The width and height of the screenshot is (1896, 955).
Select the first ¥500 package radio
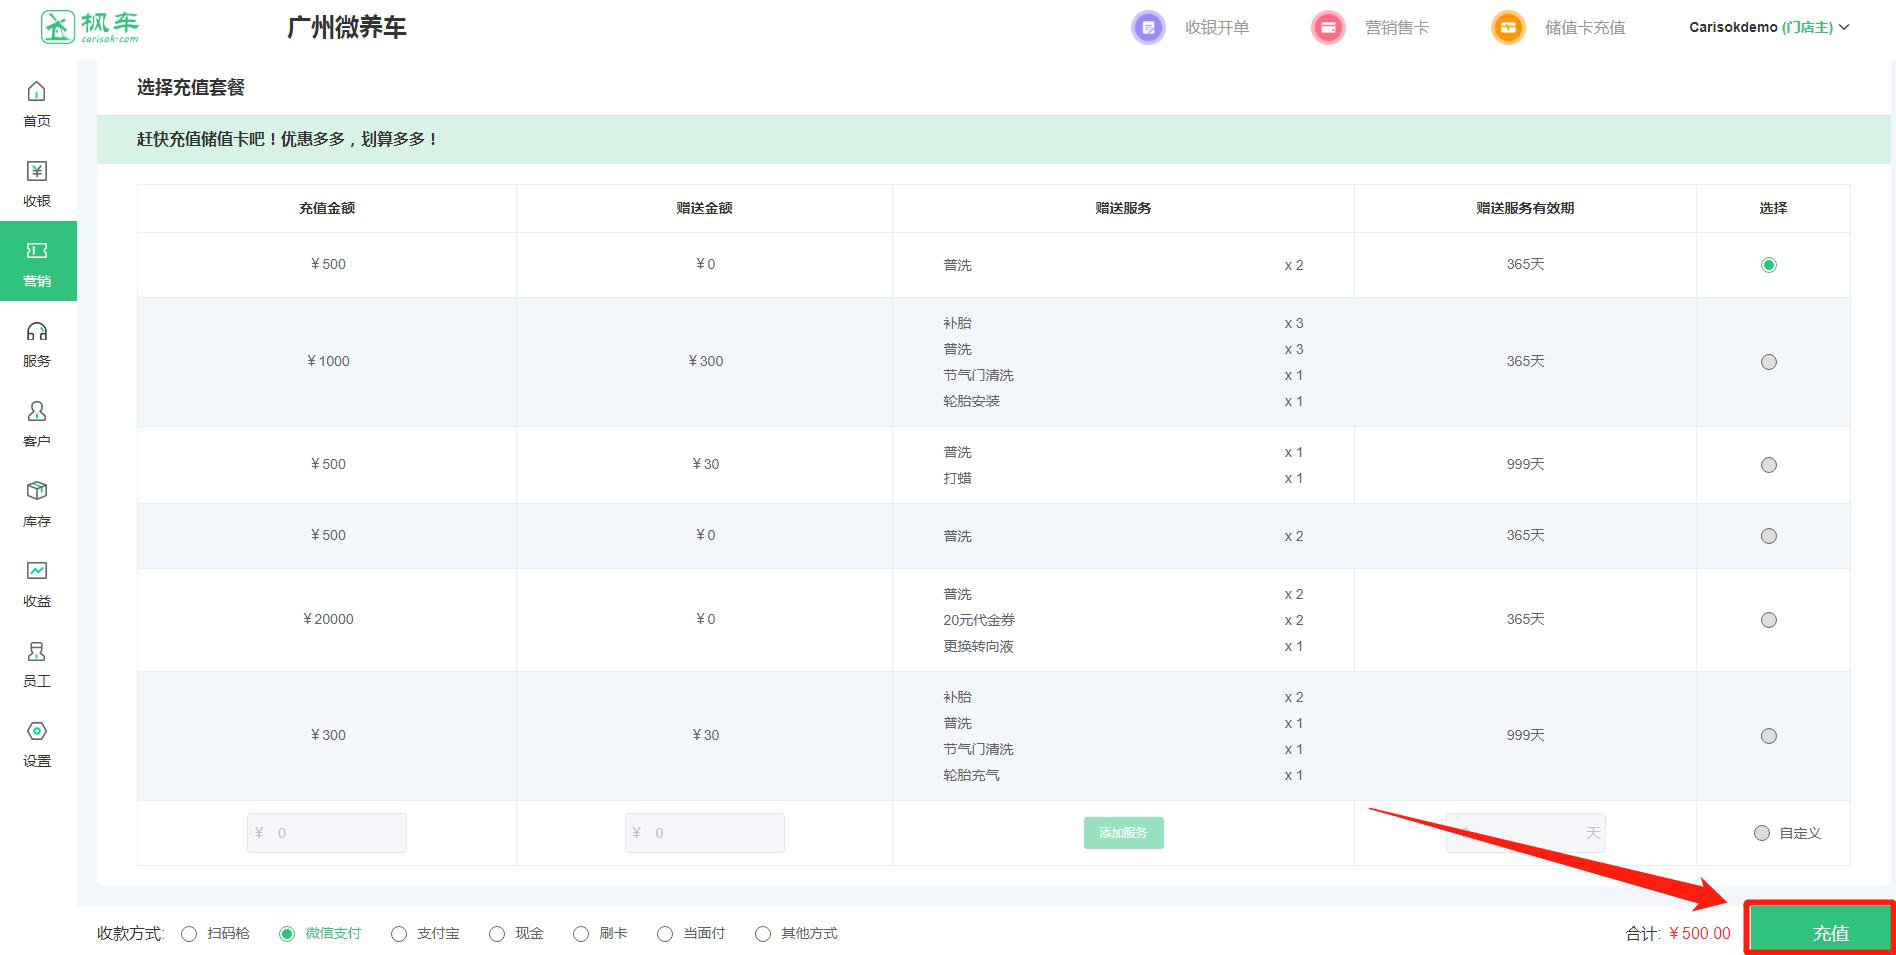point(1769,265)
